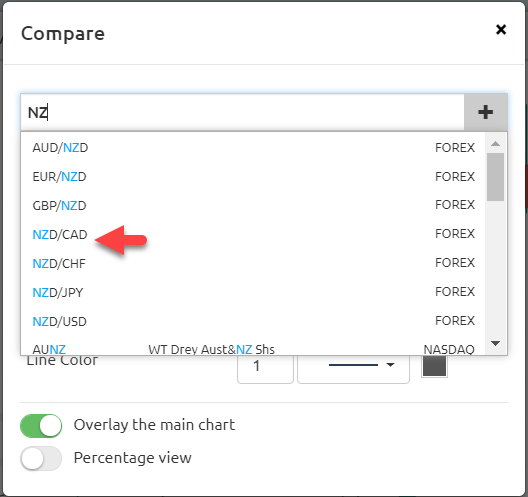Image resolution: width=528 pixels, height=497 pixels.
Task: Select NZD/USD forex pair
Action: click(x=253, y=321)
